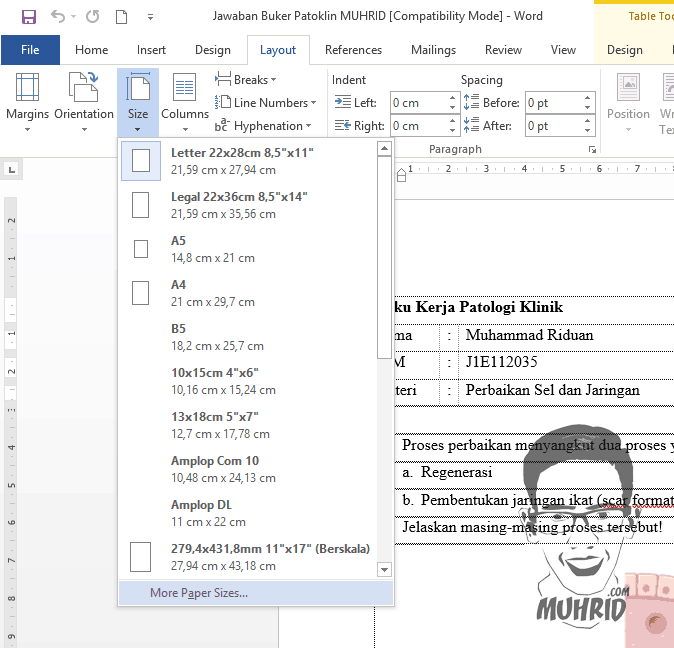Open the Review tab

click(x=503, y=50)
